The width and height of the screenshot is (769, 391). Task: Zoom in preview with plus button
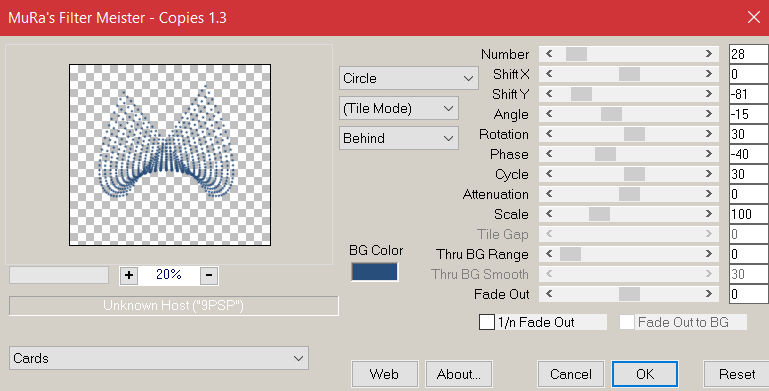pos(128,275)
